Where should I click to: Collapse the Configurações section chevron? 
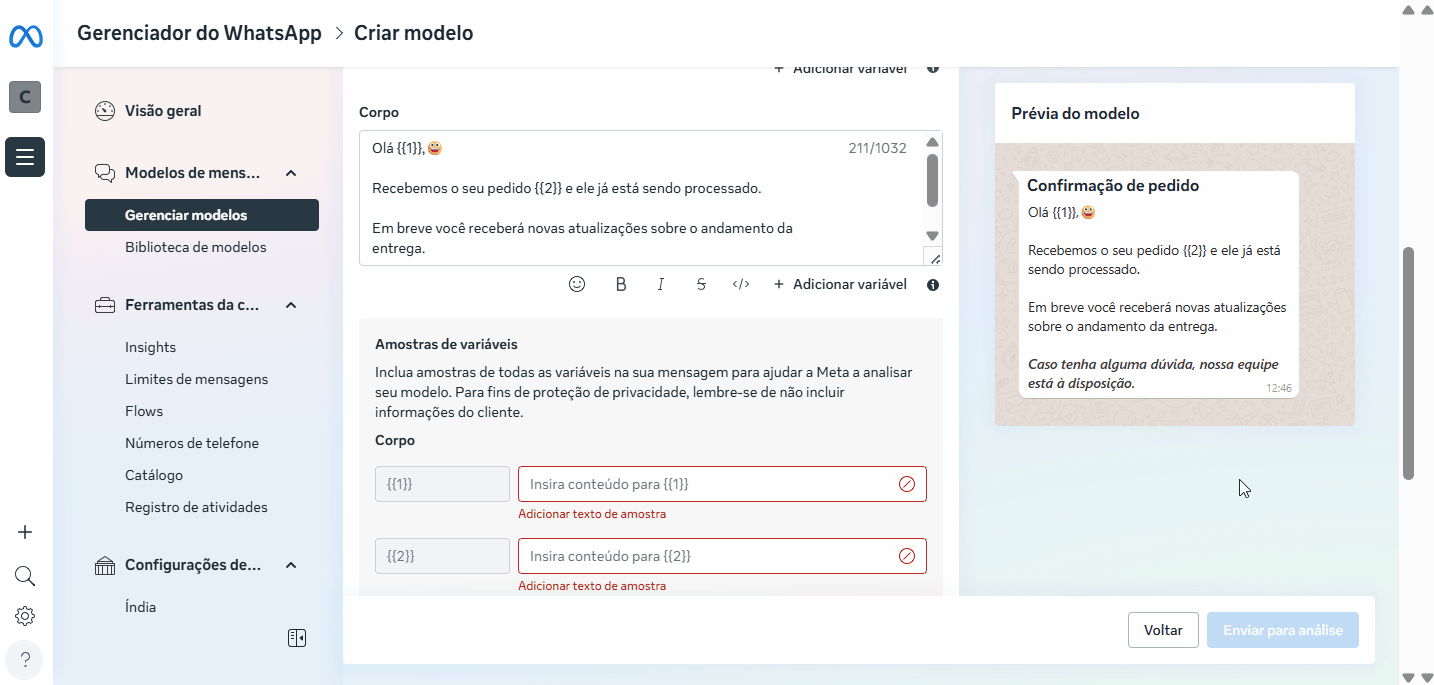coord(291,565)
